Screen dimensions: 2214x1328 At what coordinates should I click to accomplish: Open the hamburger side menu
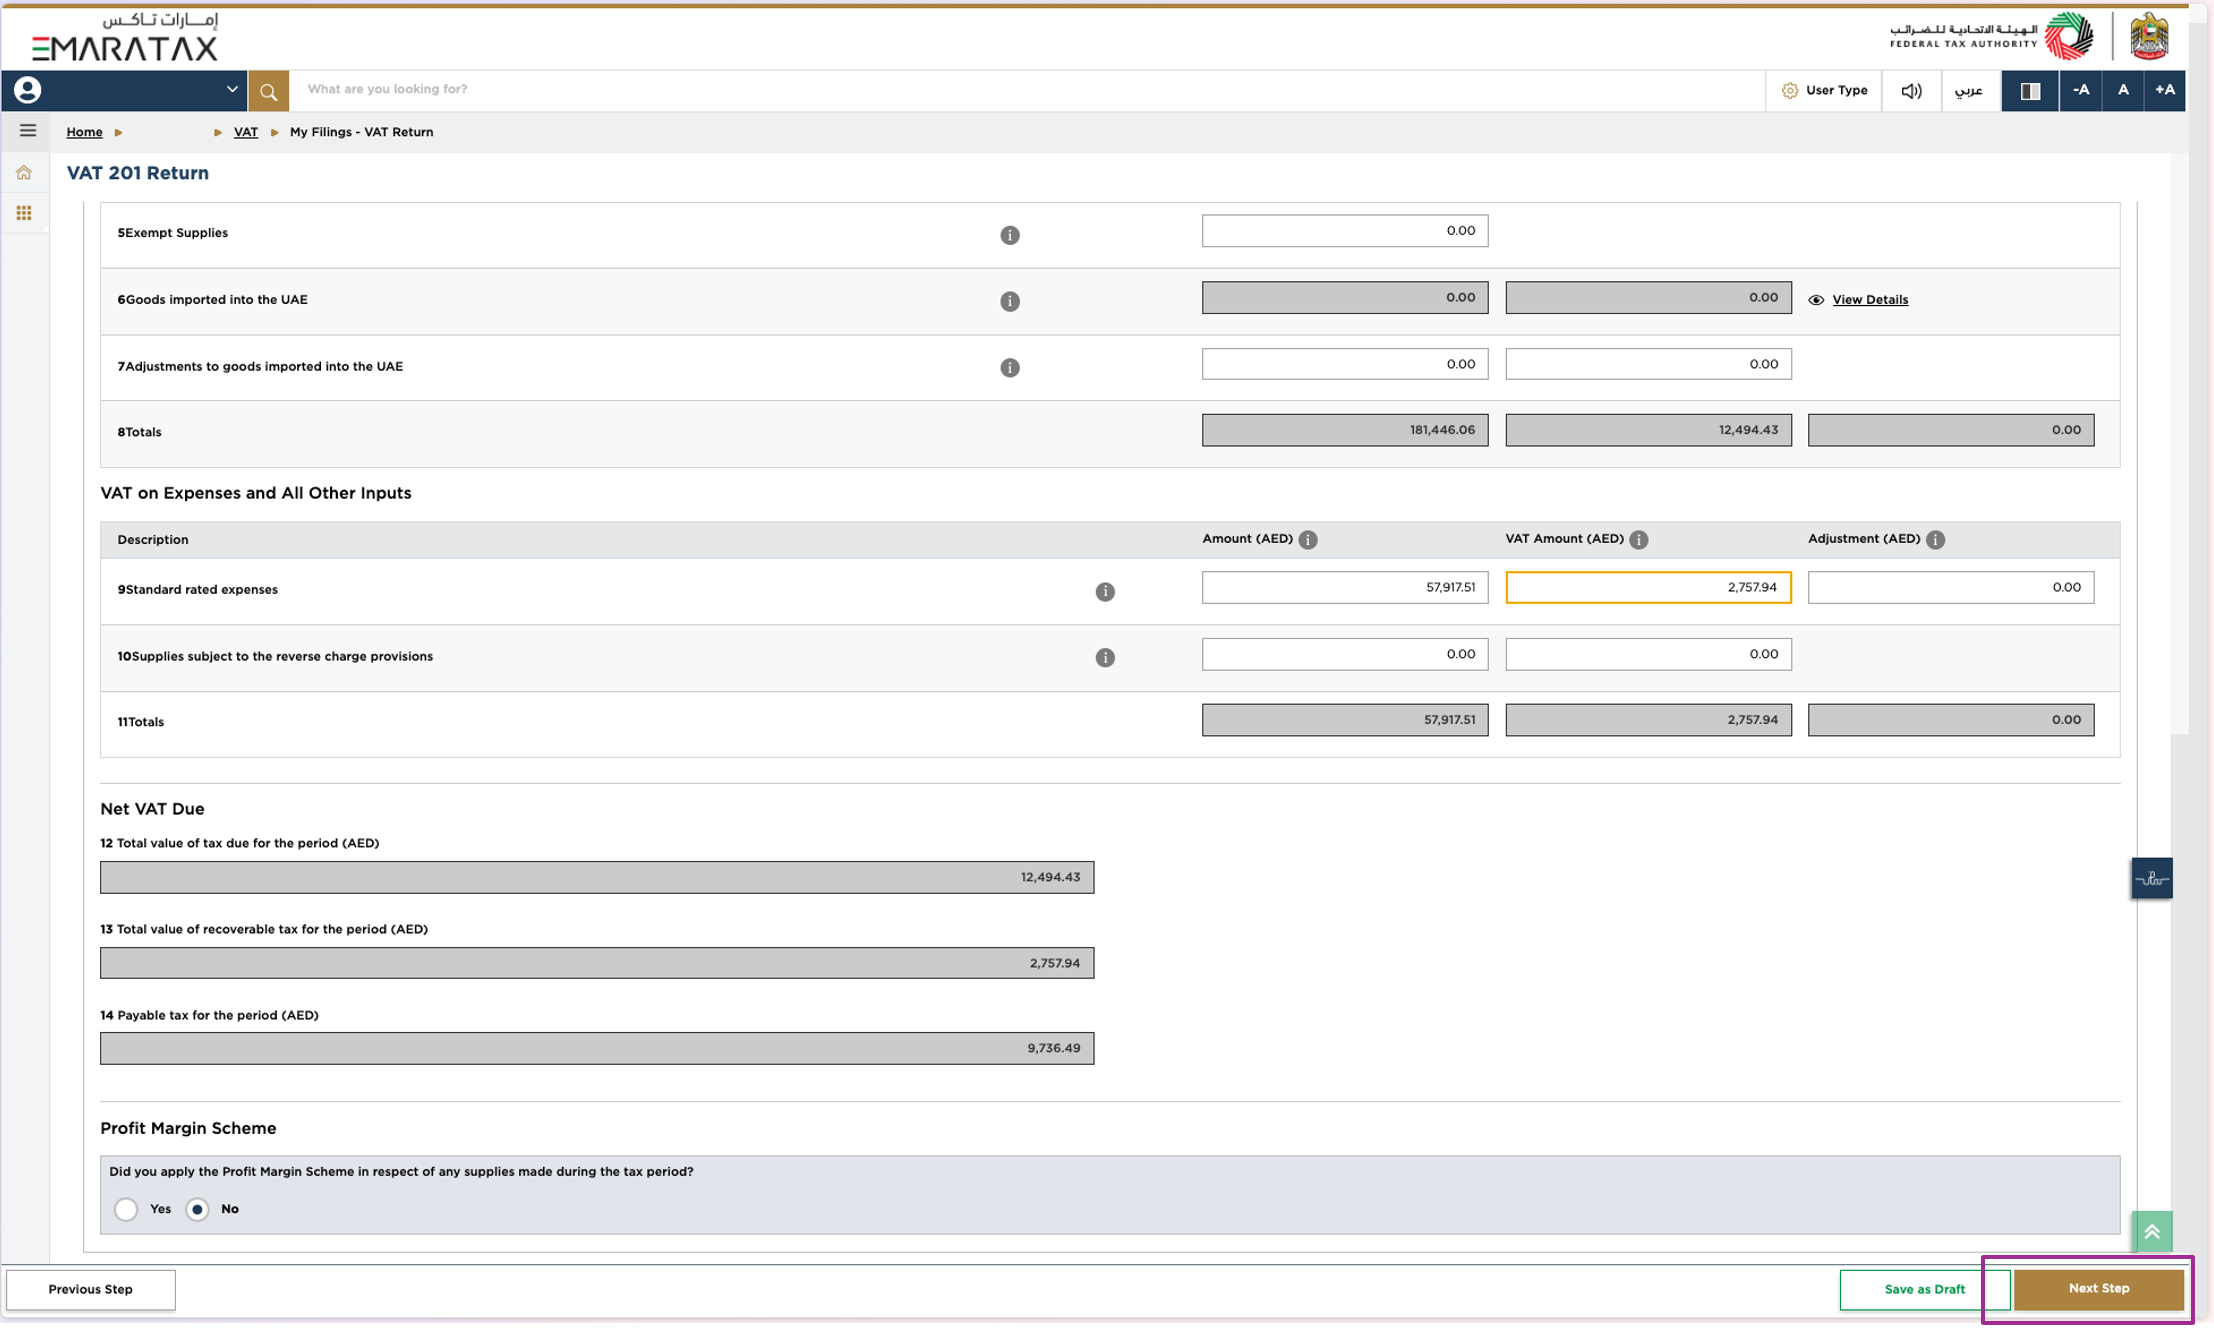(27, 131)
